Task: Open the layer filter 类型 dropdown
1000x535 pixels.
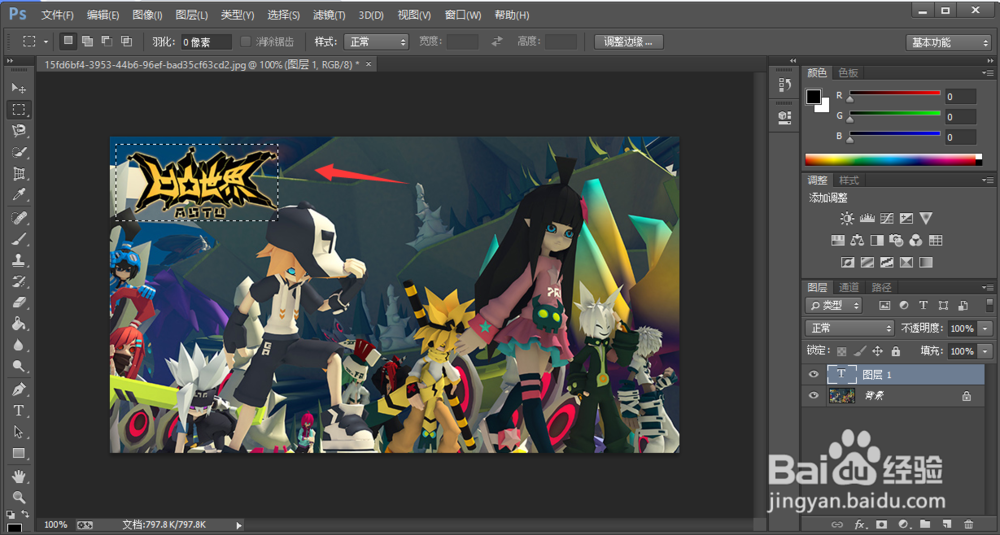Action: [833, 305]
